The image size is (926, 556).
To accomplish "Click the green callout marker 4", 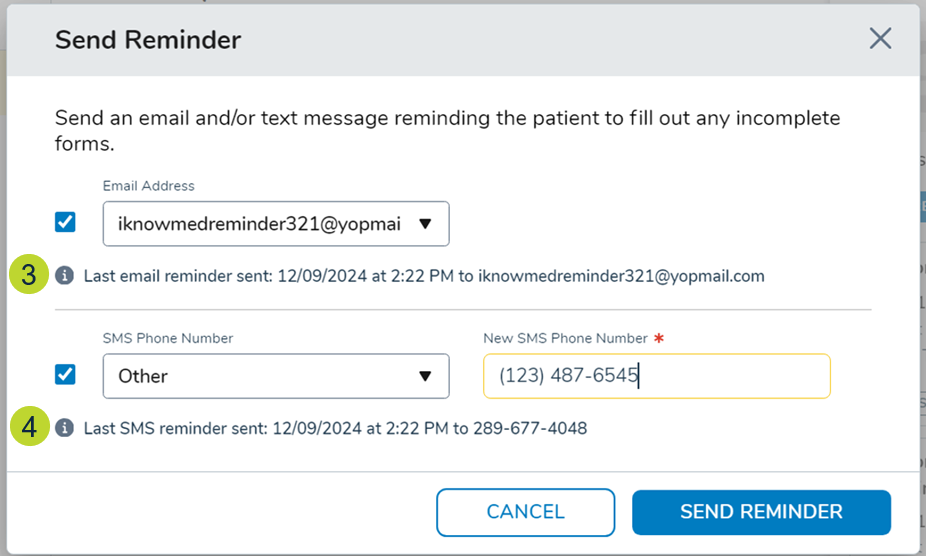I will coord(30,428).
